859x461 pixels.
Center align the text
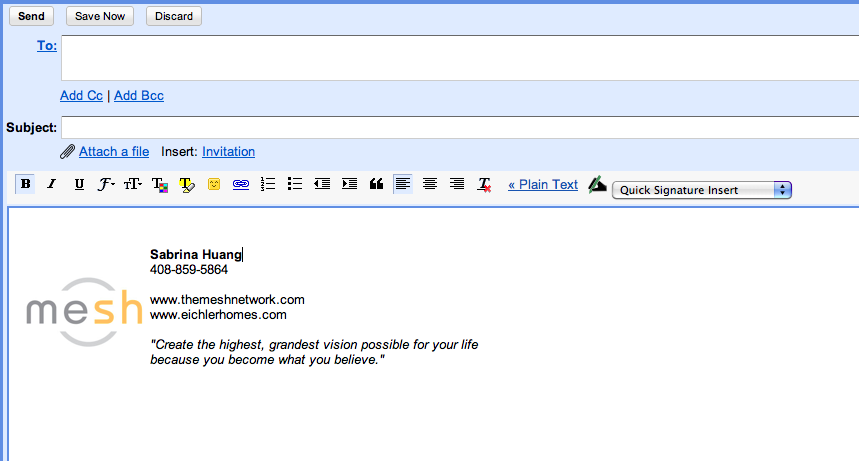(430, 184)
